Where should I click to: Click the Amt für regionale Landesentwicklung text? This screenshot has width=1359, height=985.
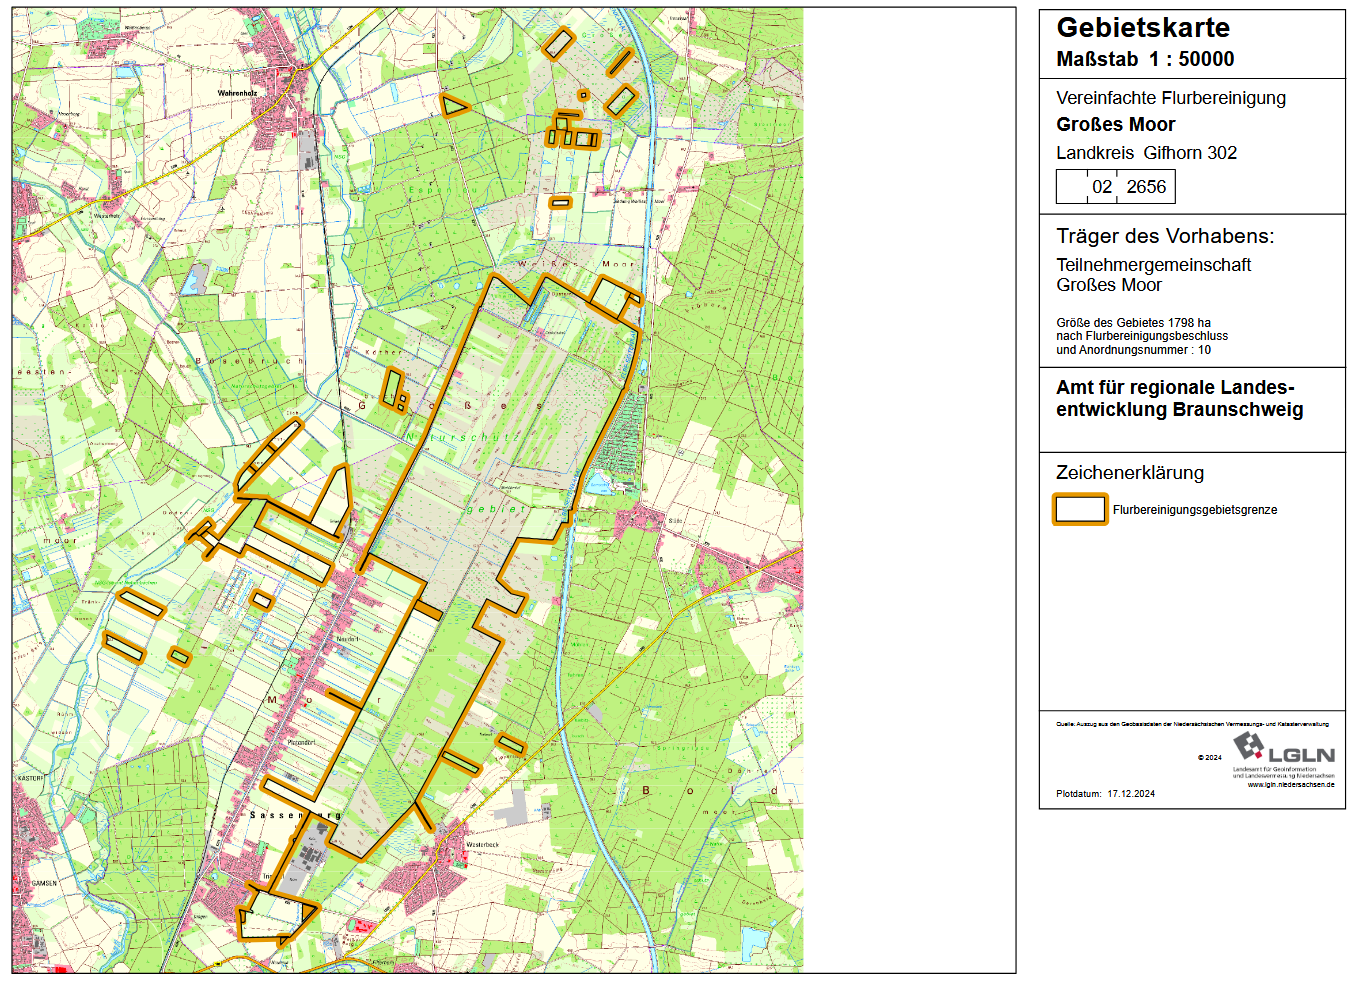(x=1179, y=398)
